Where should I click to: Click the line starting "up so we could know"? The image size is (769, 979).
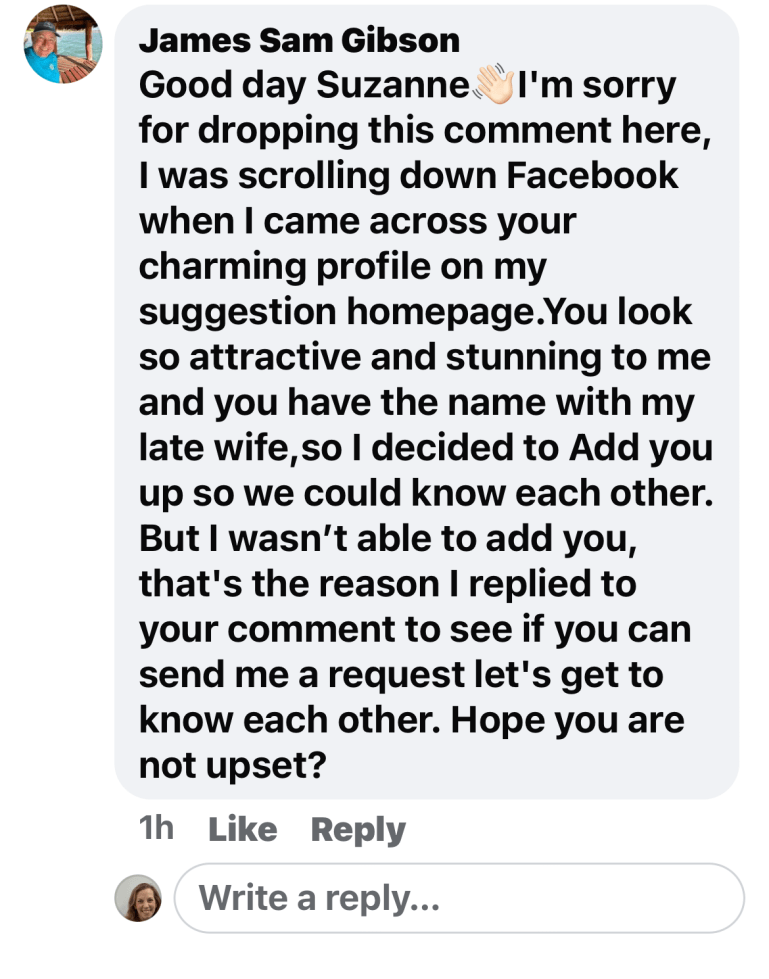[425, 493]
